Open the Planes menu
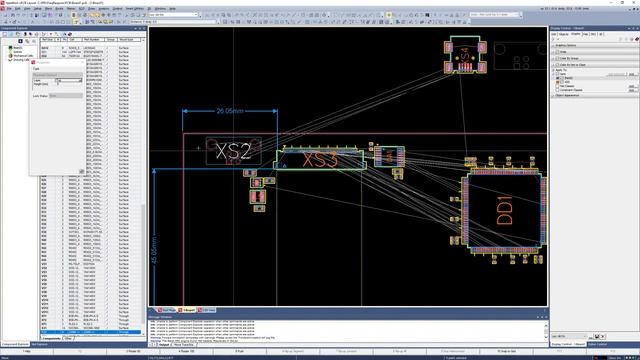The image size is (640, 360). (x=71, y=9)
